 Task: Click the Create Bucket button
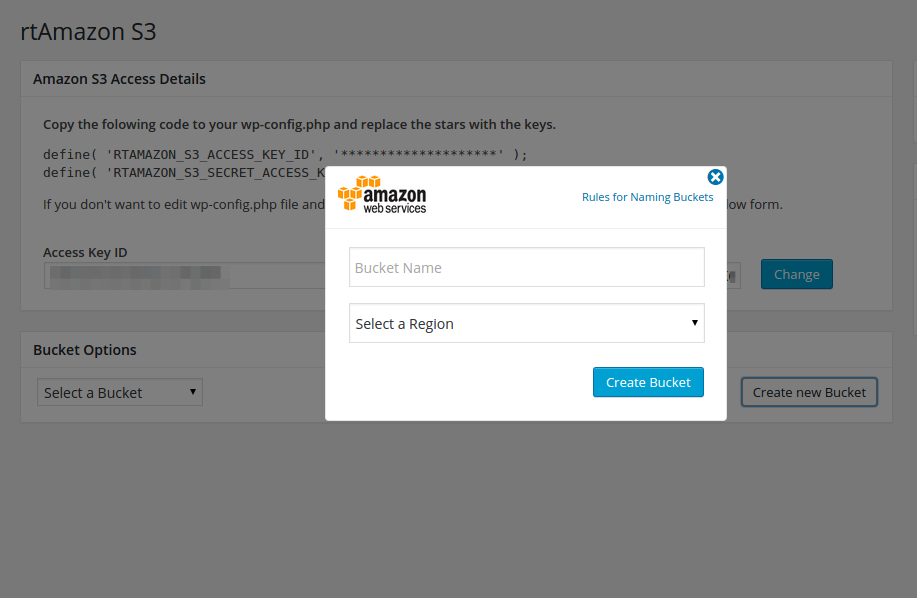click(x=648, y=382)
